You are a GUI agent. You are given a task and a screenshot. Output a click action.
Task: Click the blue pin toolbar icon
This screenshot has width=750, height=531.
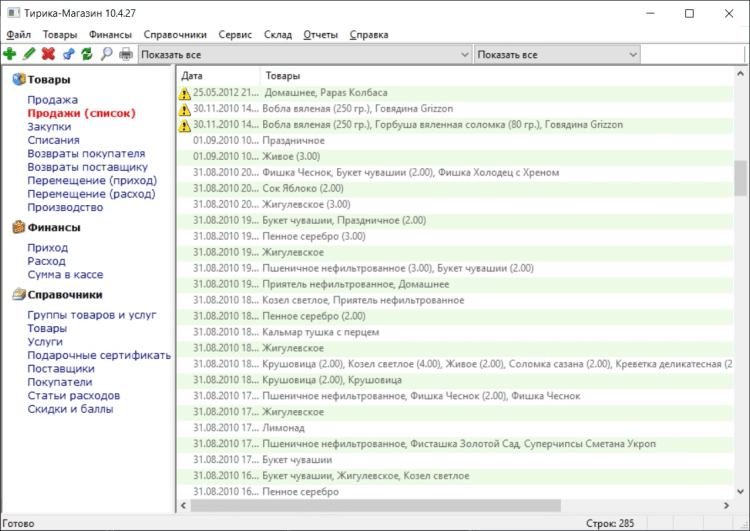[x=68, y=54]
